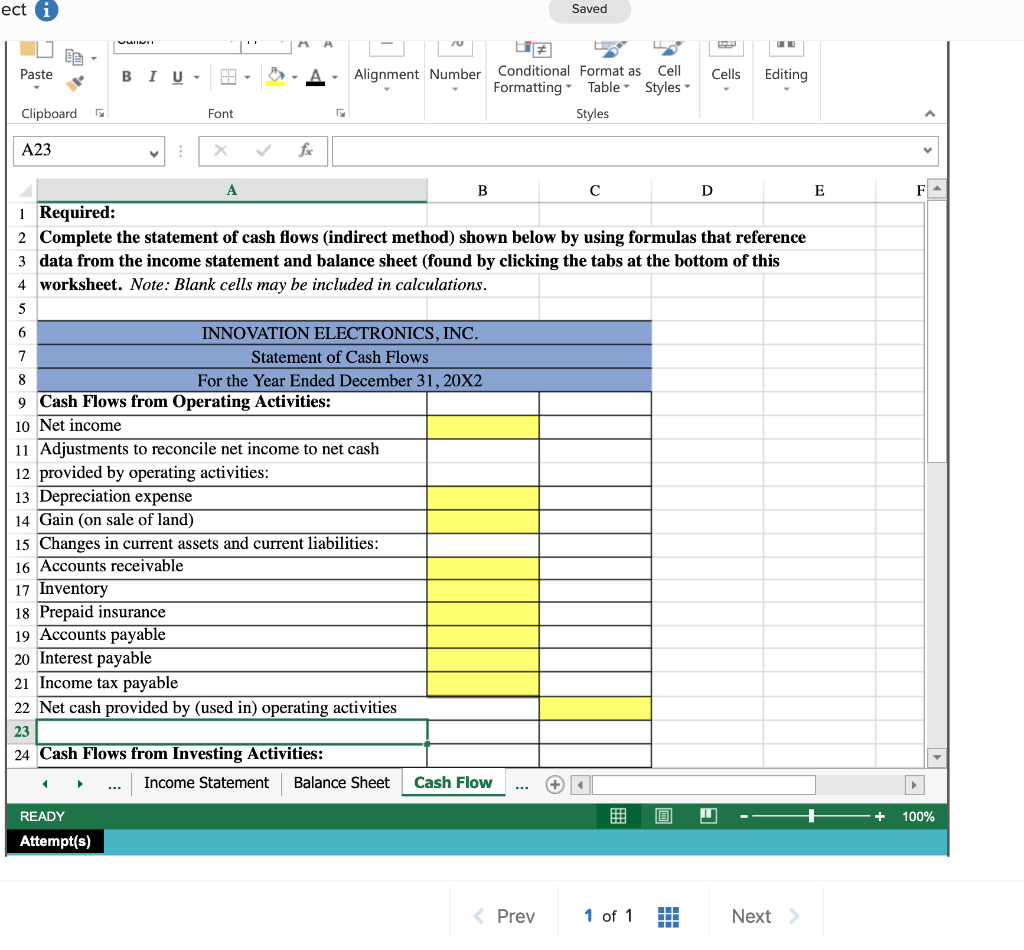The width and height of the screenshot is (1024, 950).
Task: Click the Insert Function fx icon
Action: point(305,150)
